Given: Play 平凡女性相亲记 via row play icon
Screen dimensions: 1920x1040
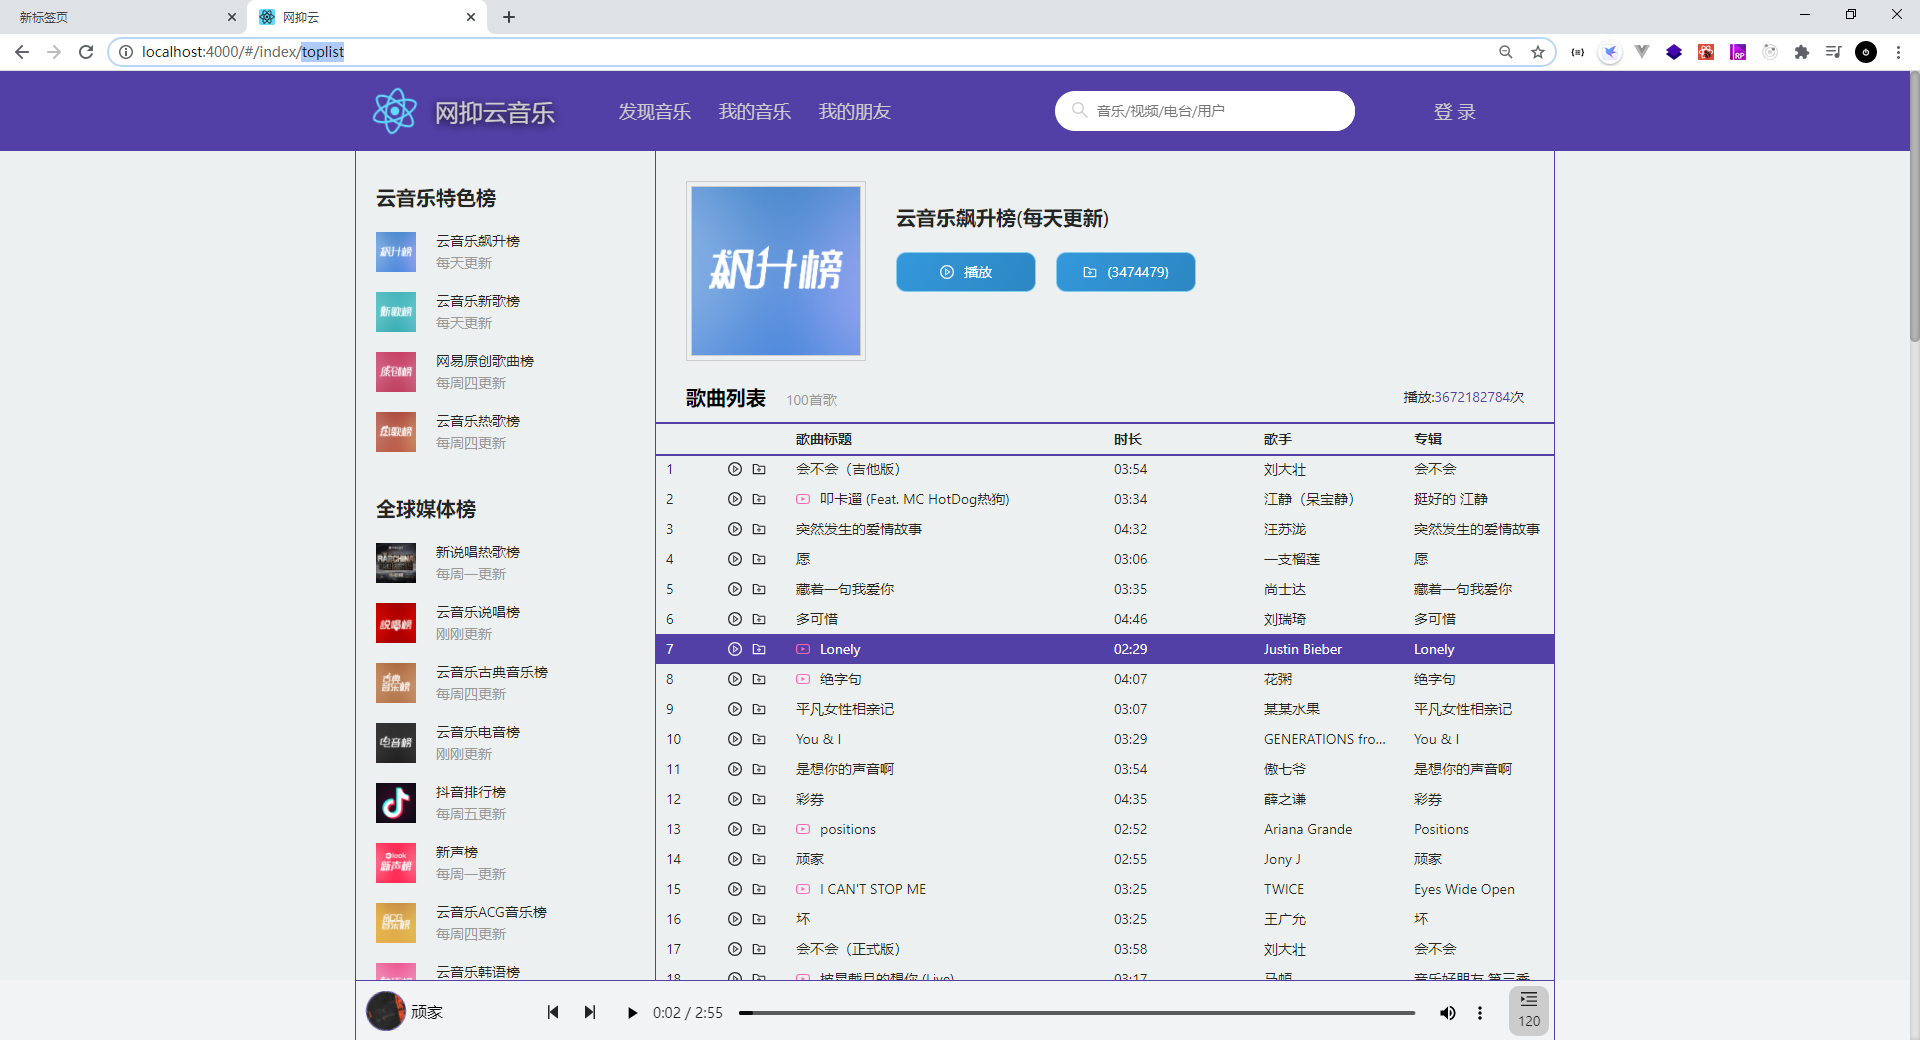Looking at the screenshot, I should pos(734,709).
